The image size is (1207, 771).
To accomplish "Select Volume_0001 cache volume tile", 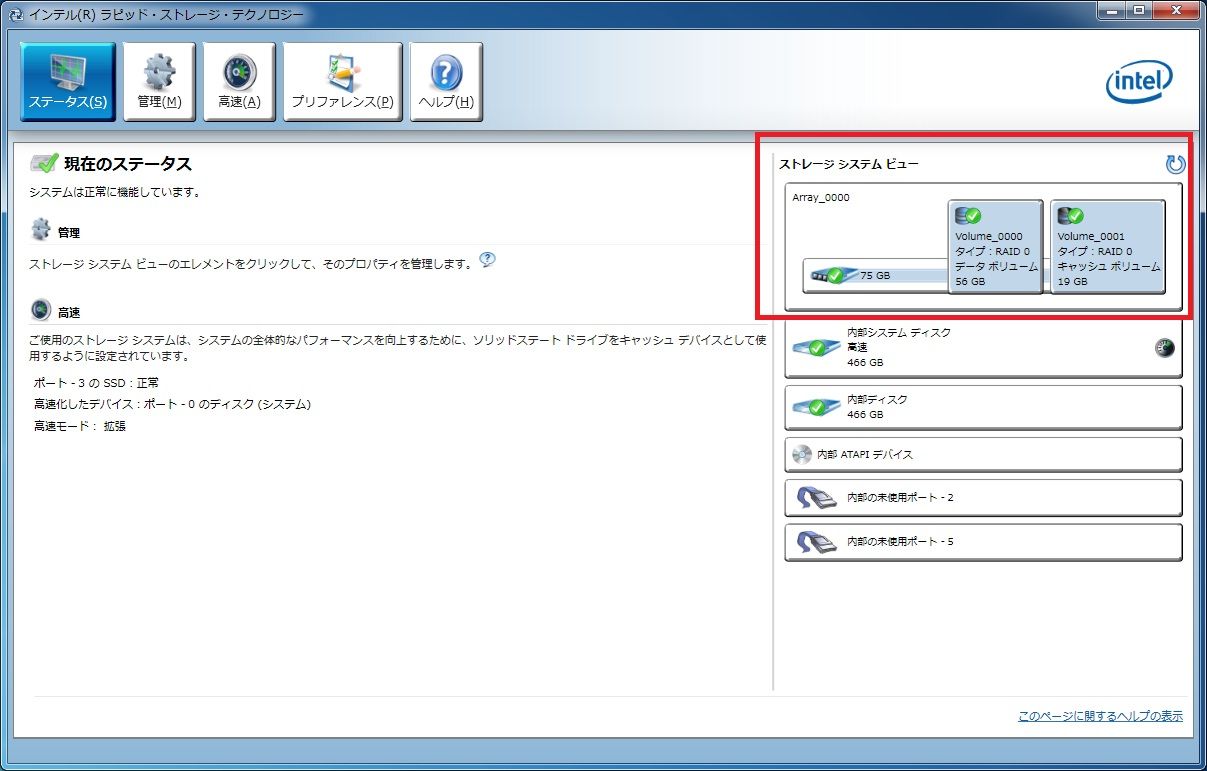I will 1108,247.
